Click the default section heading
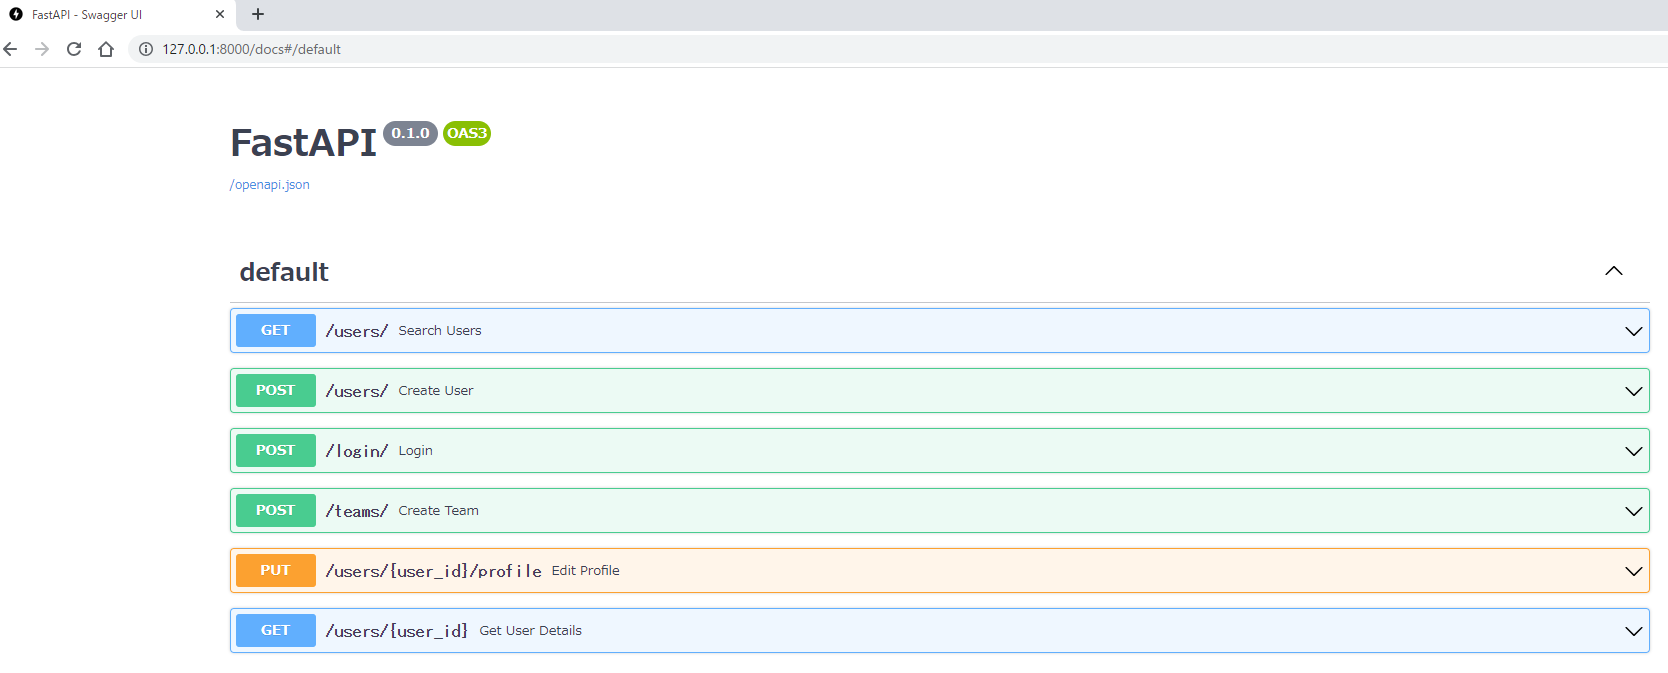Screen dimensions: 1668x673 pos(284,272)
